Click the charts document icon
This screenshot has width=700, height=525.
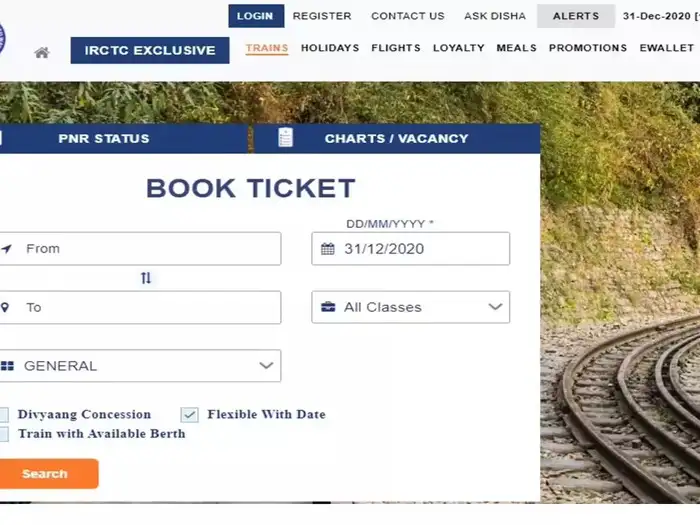286,138
